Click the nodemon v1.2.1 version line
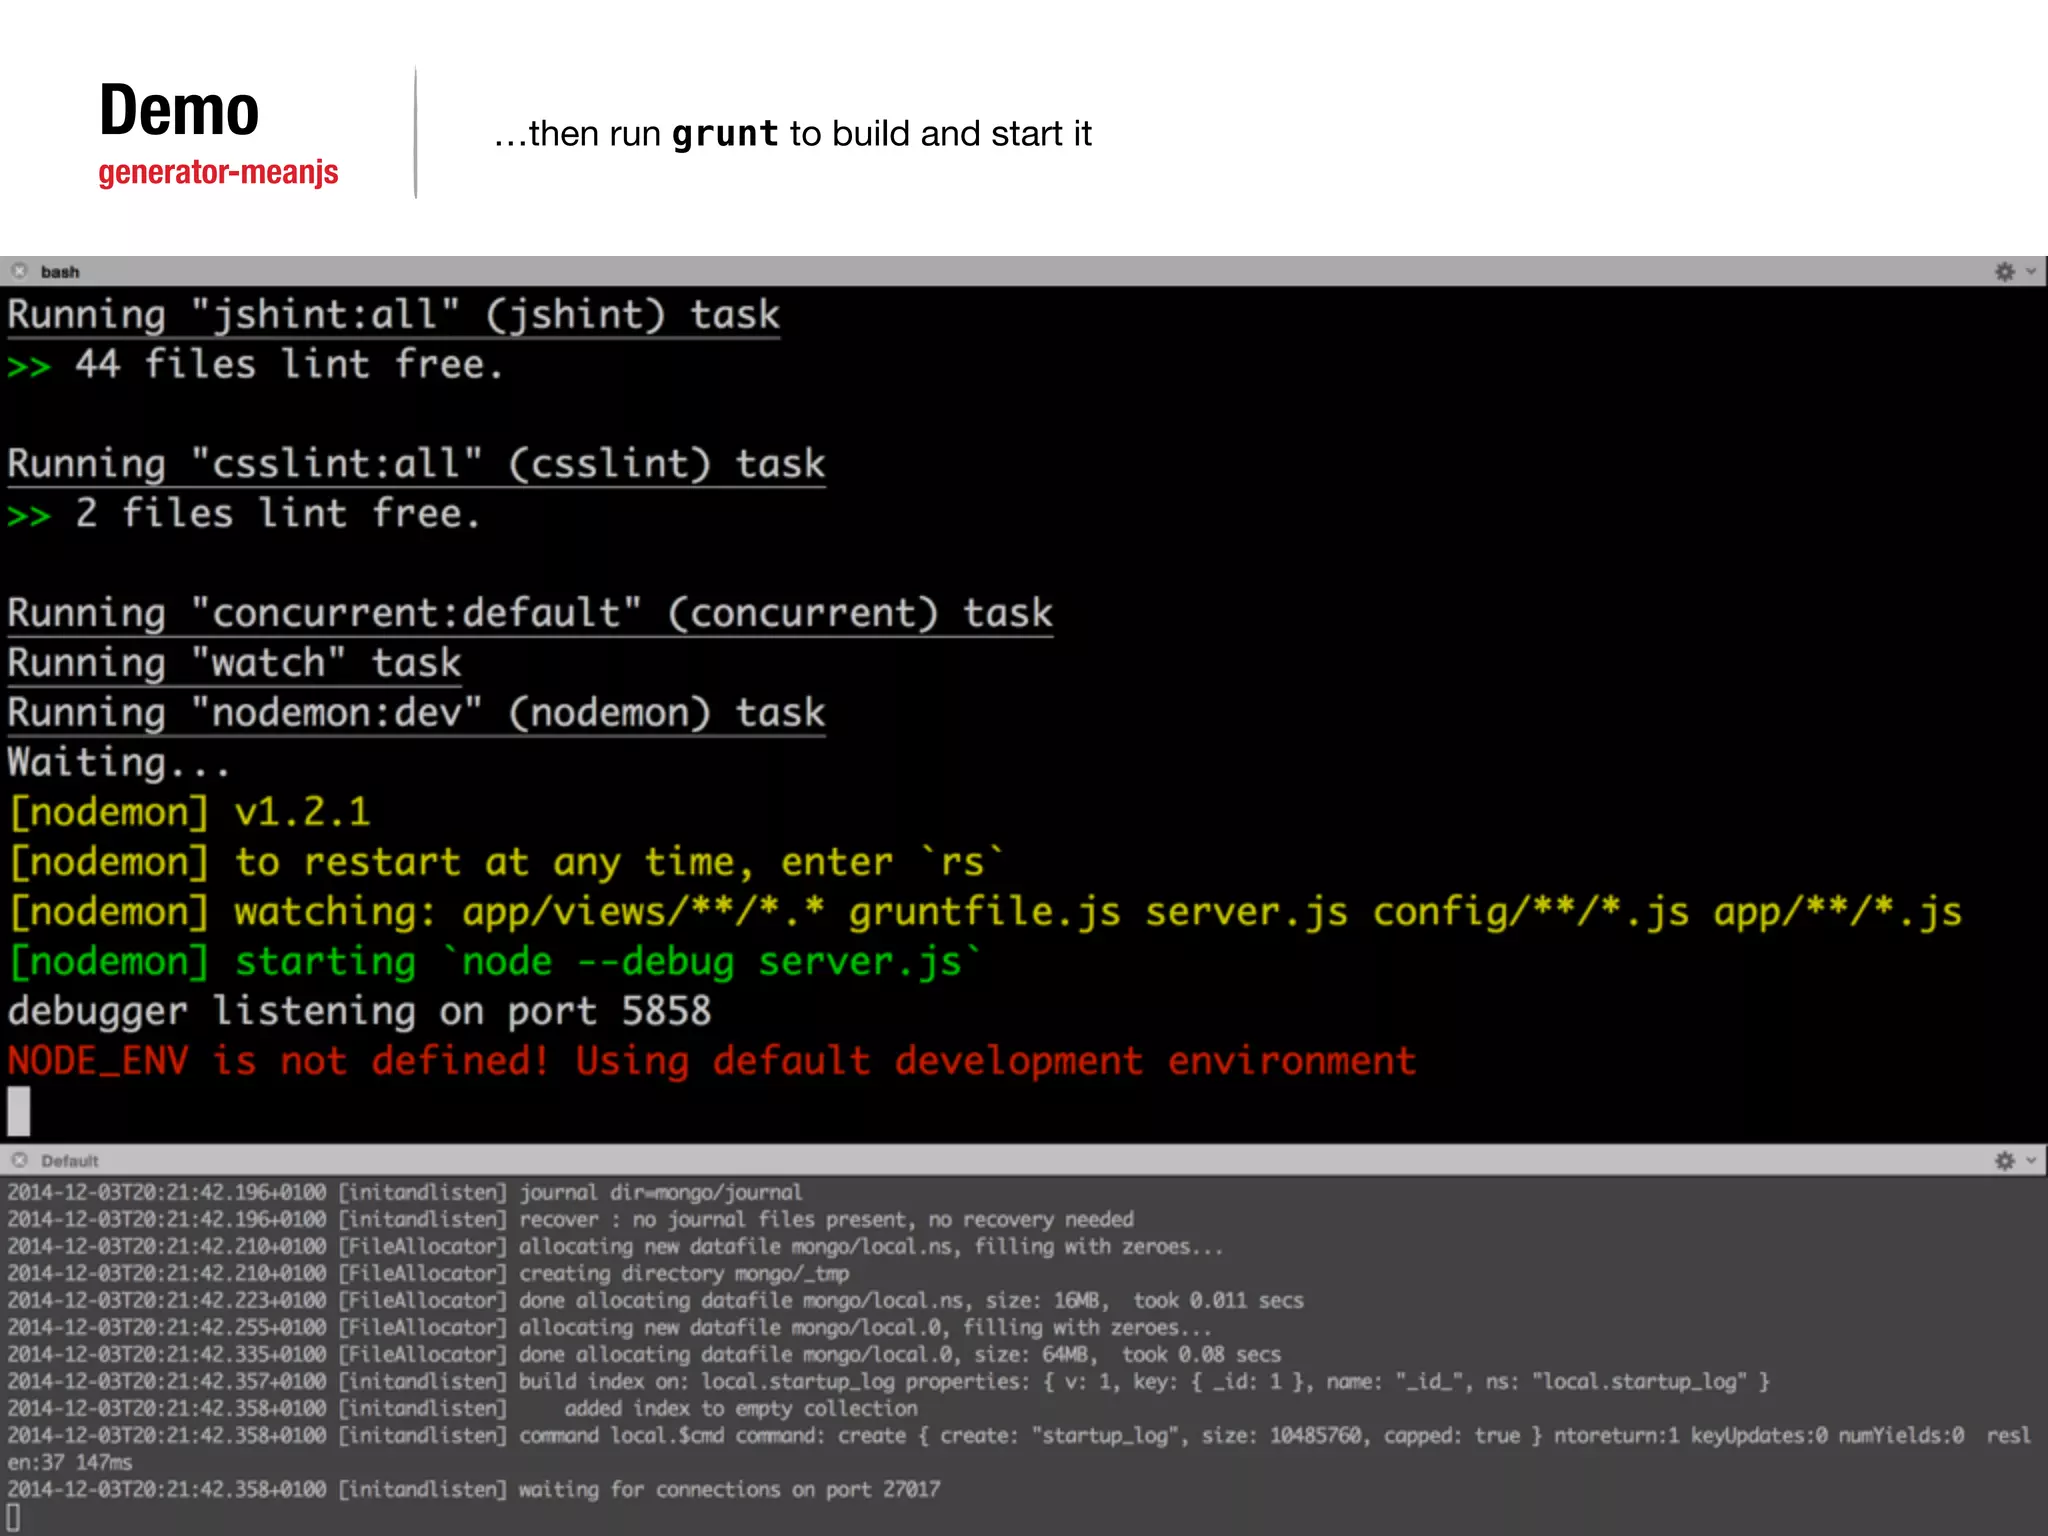Image resolution: width=2048 pixels, height=1536 pixels. tap(190, 812)
